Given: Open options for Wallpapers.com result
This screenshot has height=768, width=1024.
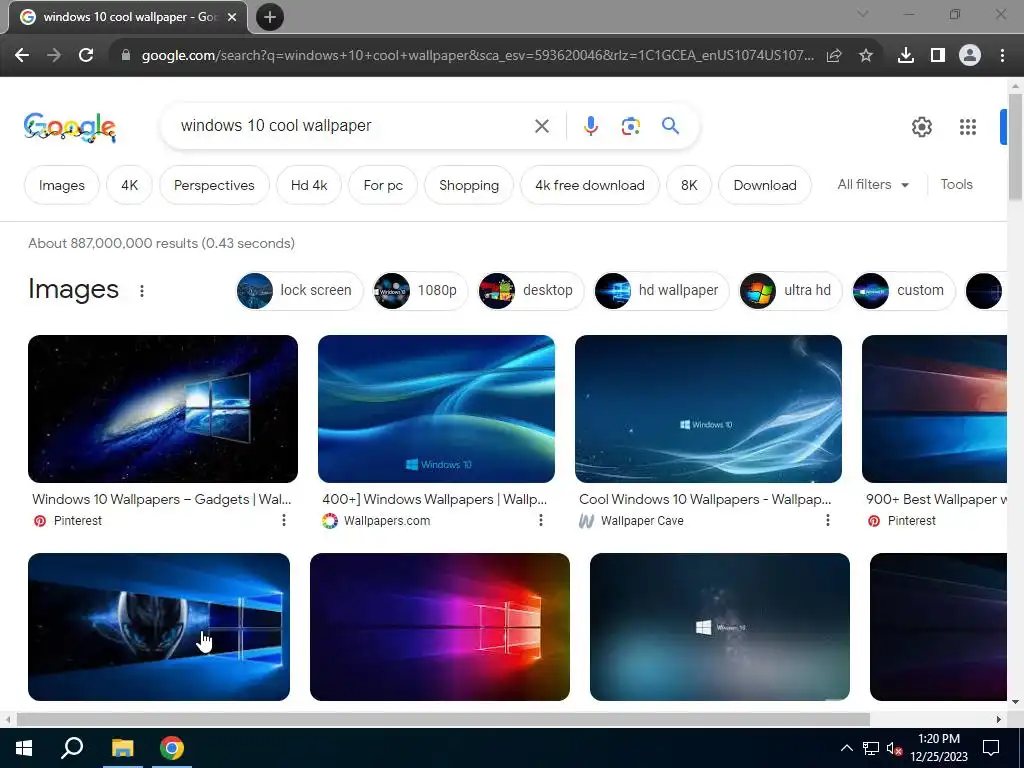Looking at the screenshot, I should 541,520.
